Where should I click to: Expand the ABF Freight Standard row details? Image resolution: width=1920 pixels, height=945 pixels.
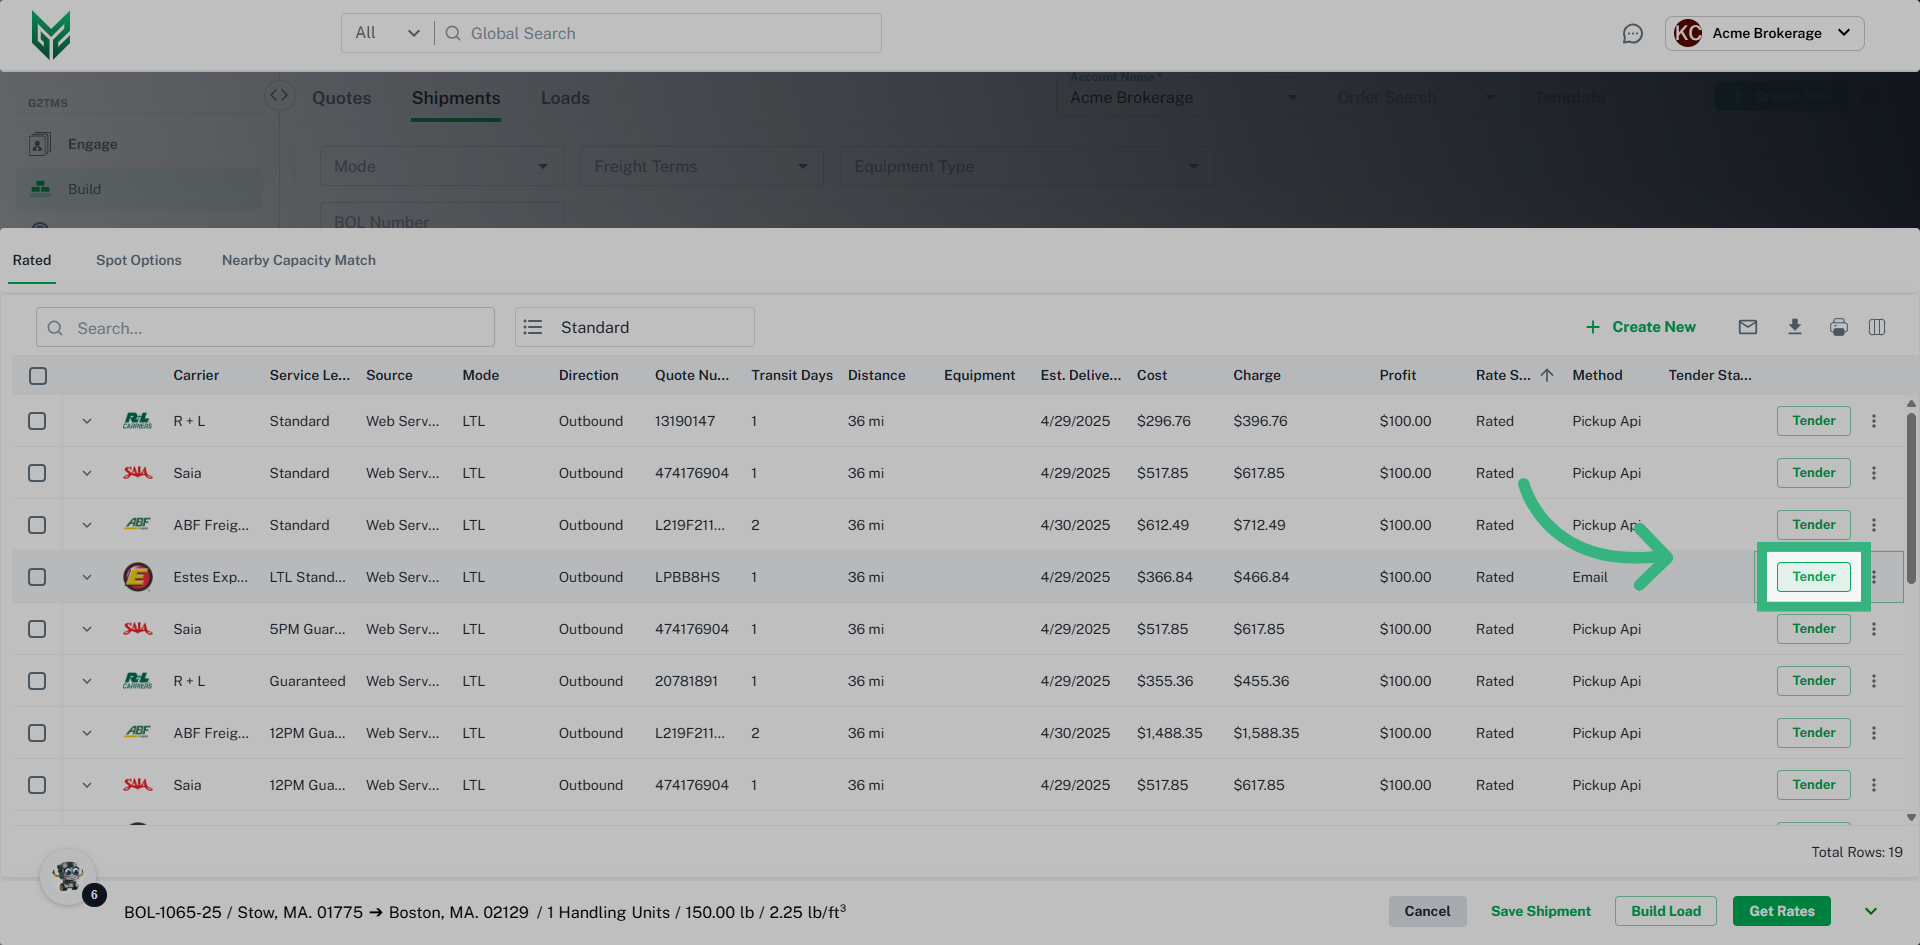[x=87, y=525]
